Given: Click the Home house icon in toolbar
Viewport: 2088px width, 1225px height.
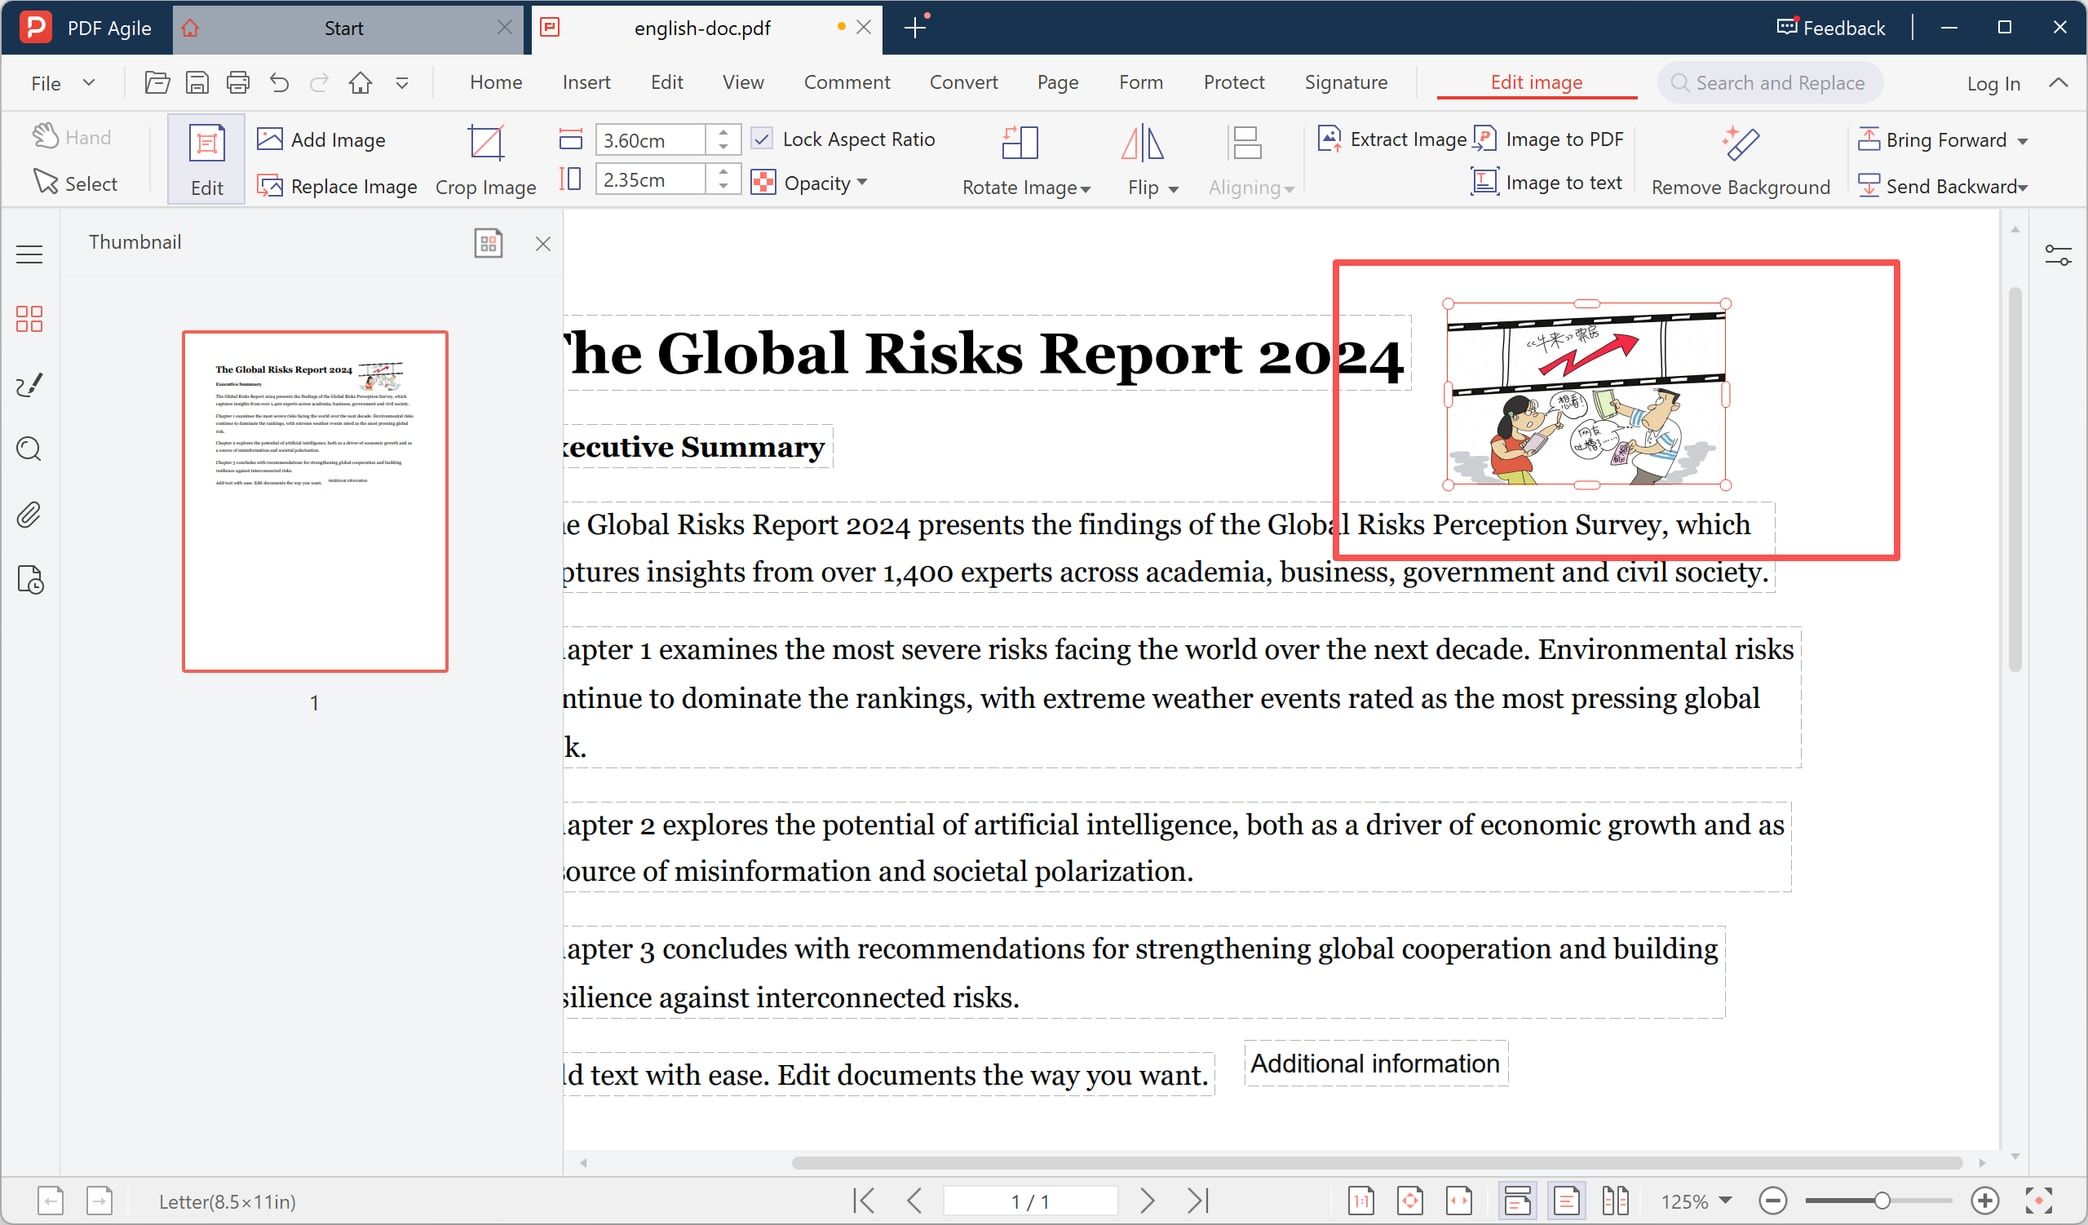Looking at the screenshot, I should [360, 83].
